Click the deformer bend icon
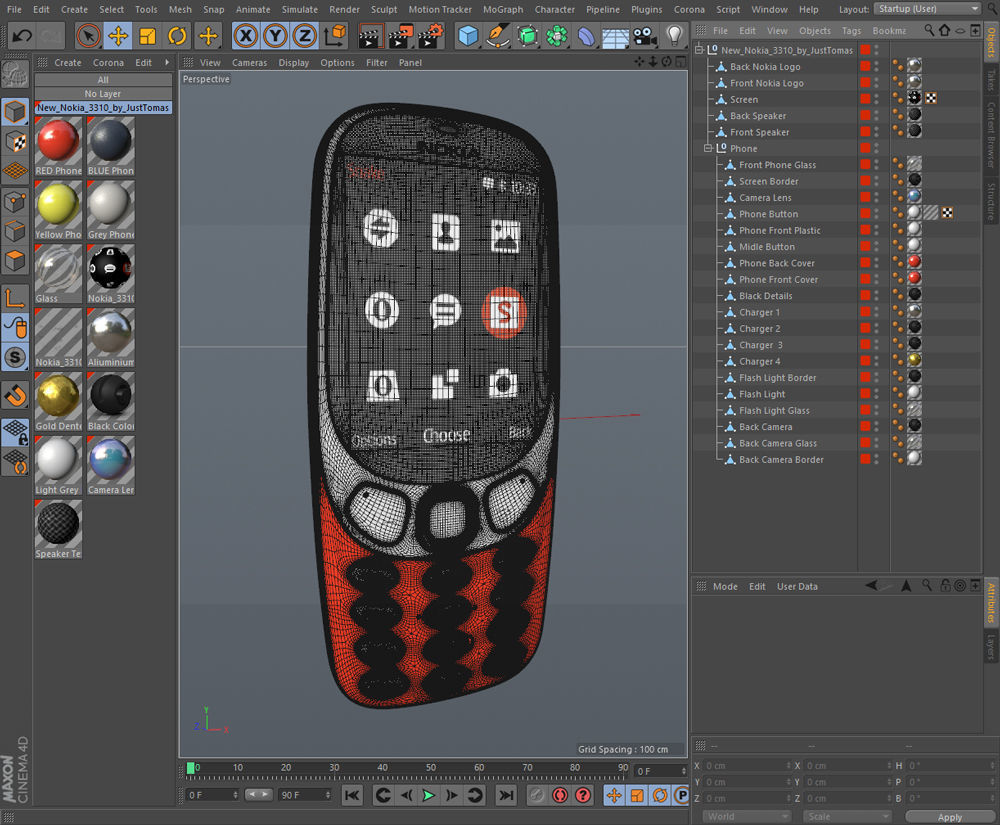Viewport: 1000px width, 825px height. pos(585,36)
